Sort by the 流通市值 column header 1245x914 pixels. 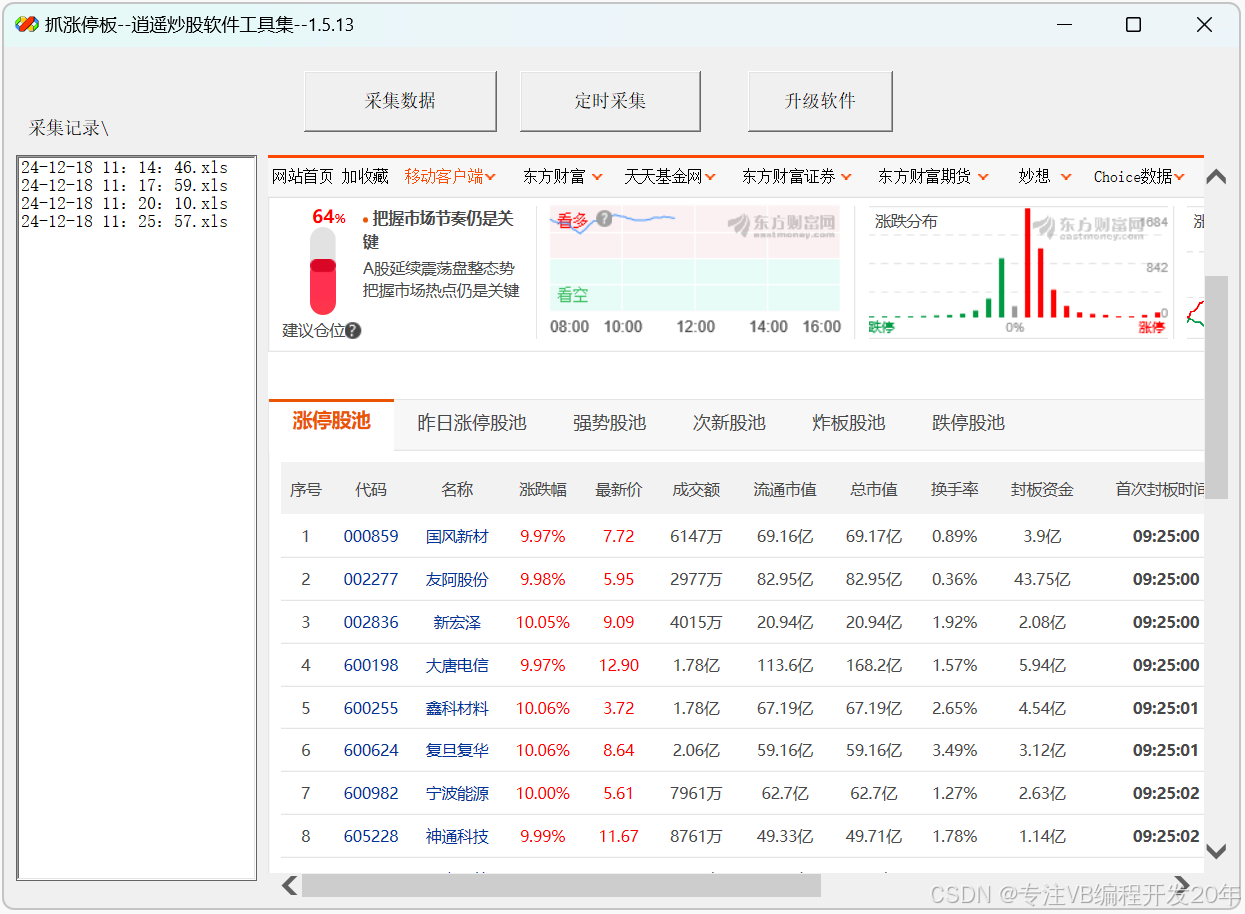[785, 490]
